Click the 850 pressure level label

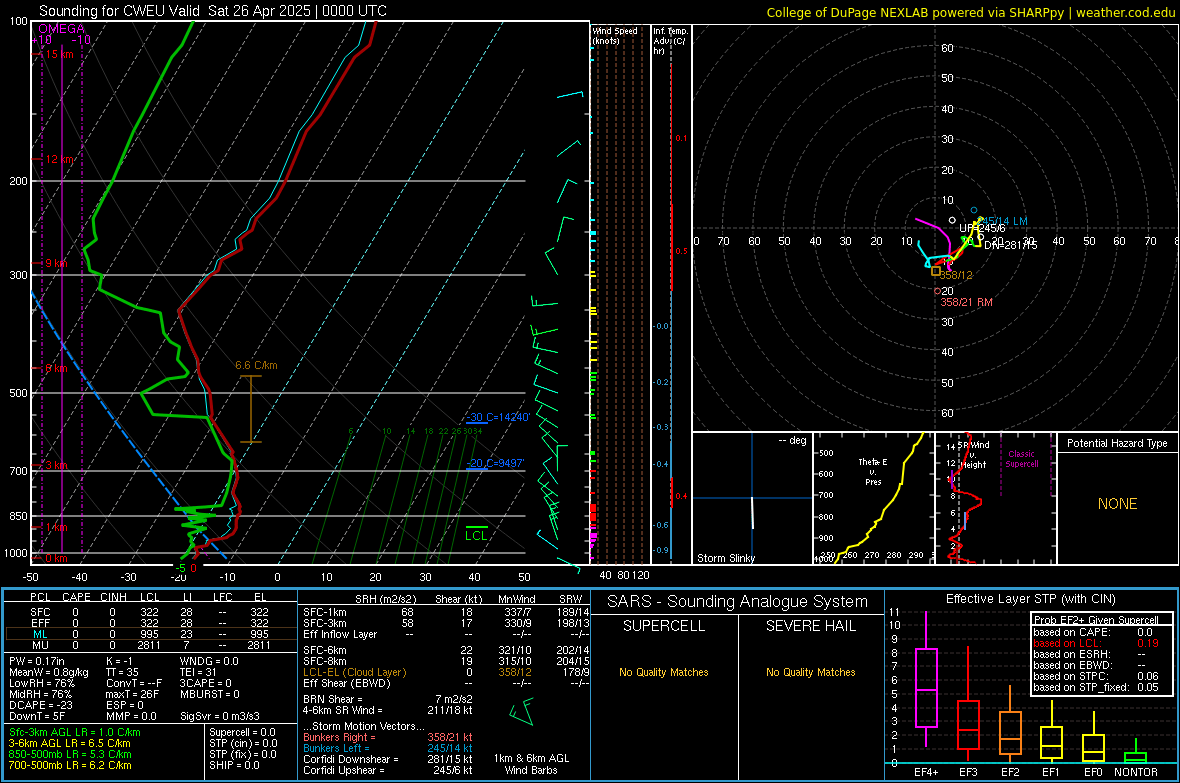[x=18, y=516]
